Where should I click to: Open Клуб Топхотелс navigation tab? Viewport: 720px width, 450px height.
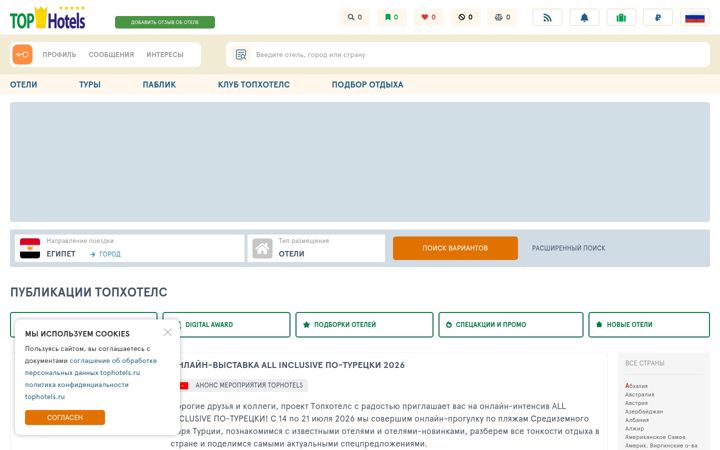click(253, 84)
